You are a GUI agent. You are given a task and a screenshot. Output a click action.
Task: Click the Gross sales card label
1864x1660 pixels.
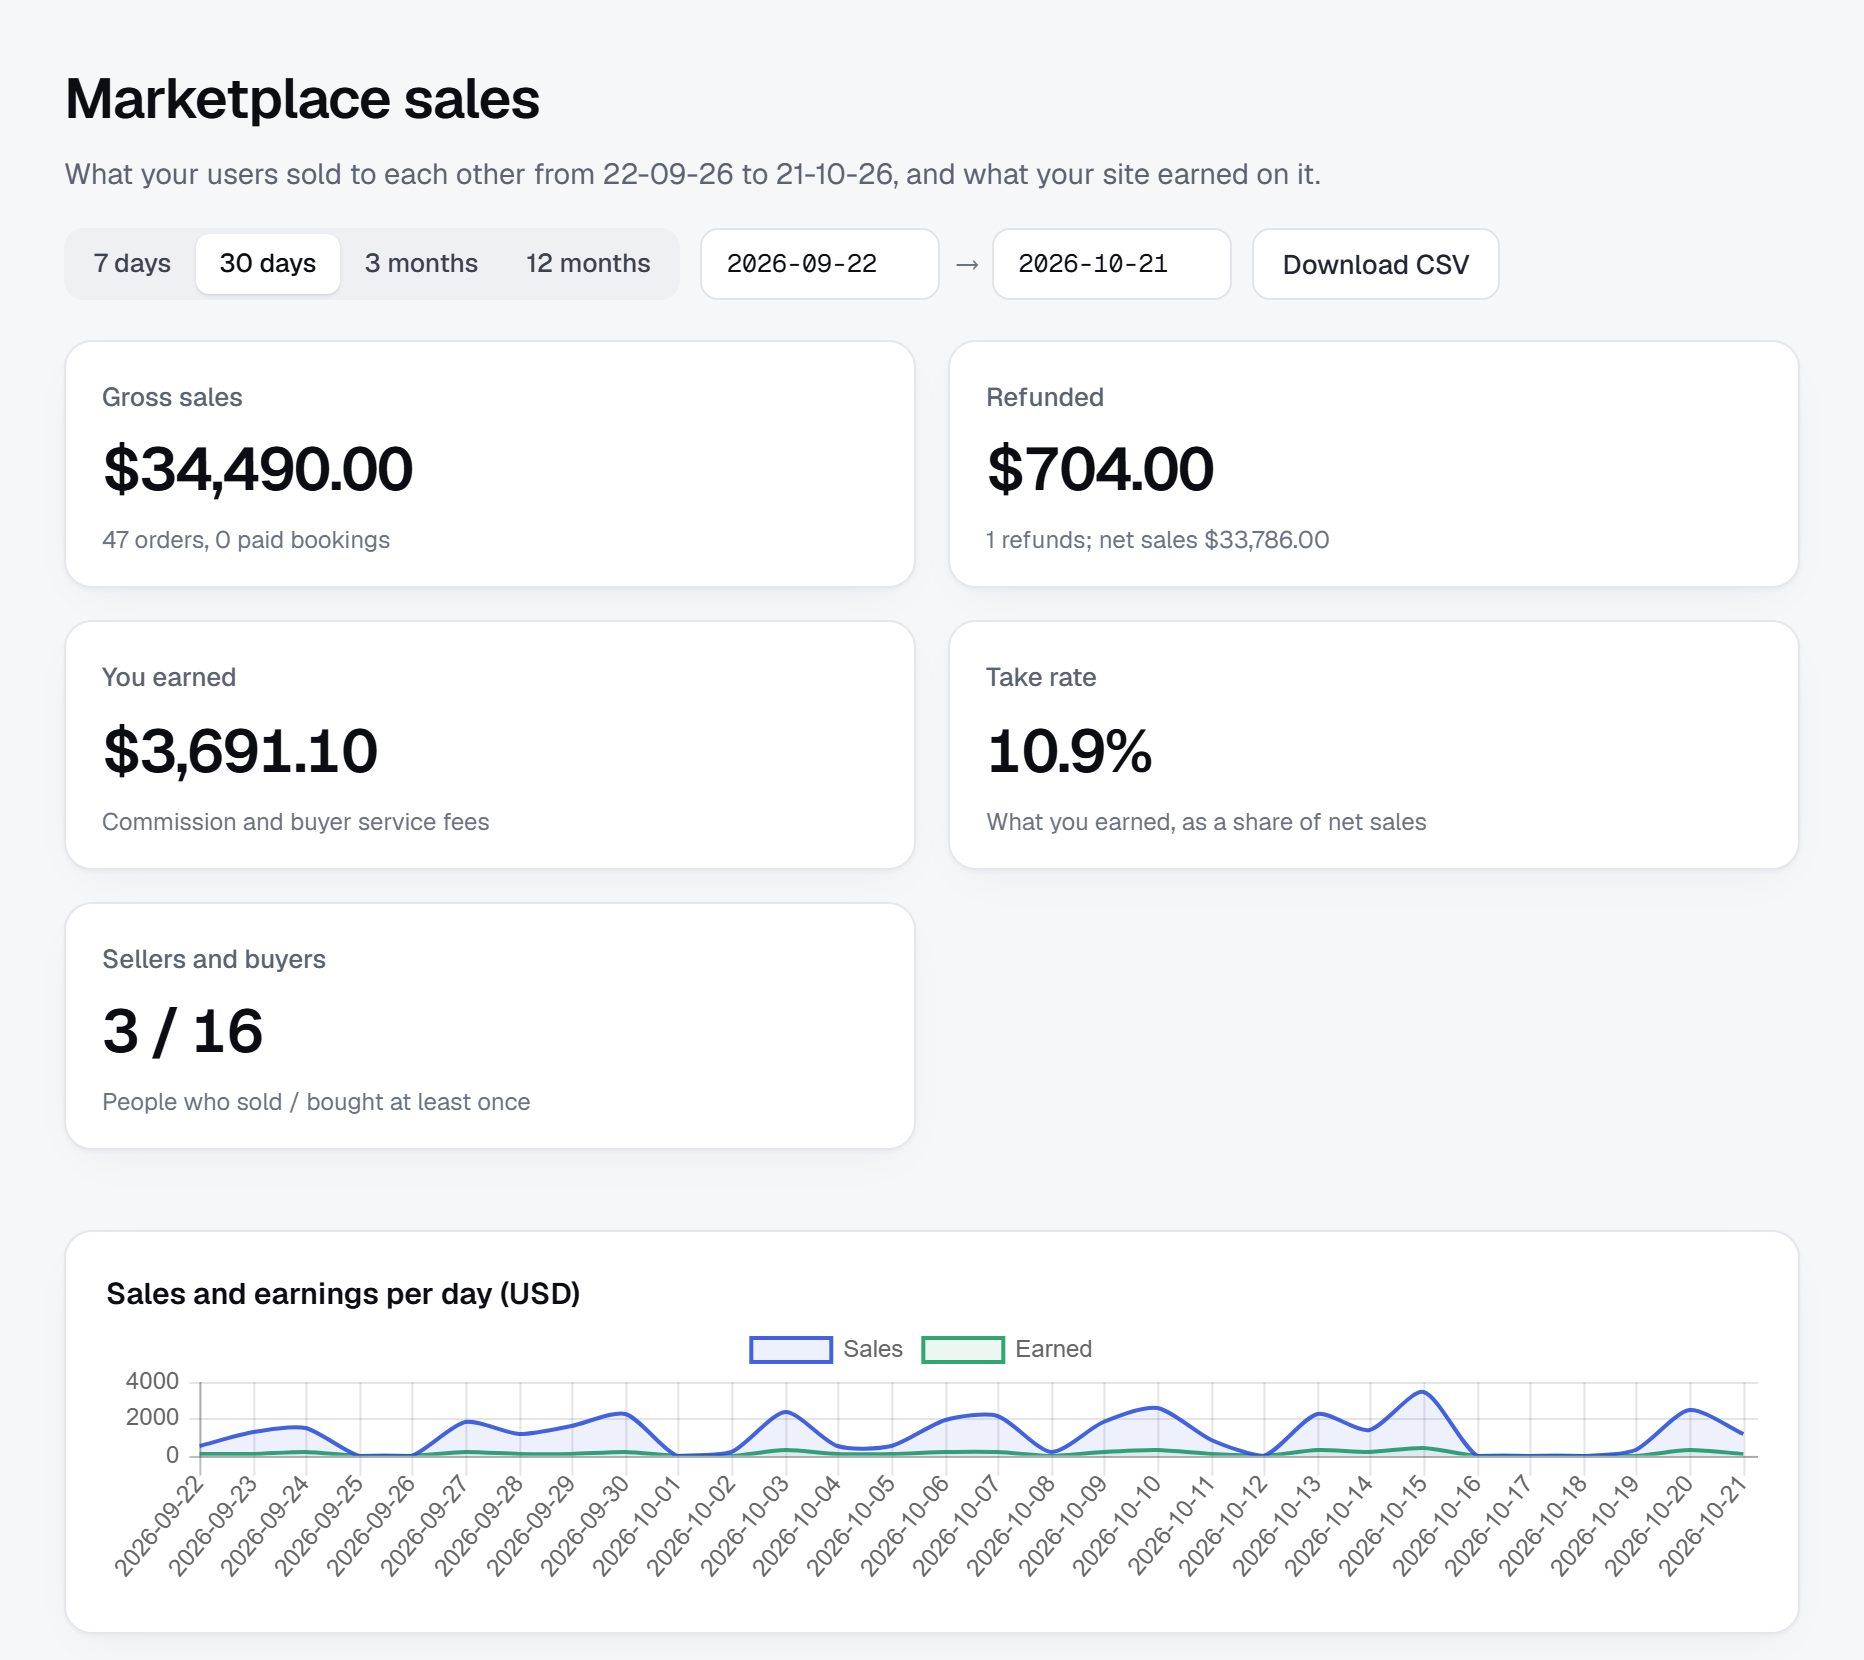172,397
